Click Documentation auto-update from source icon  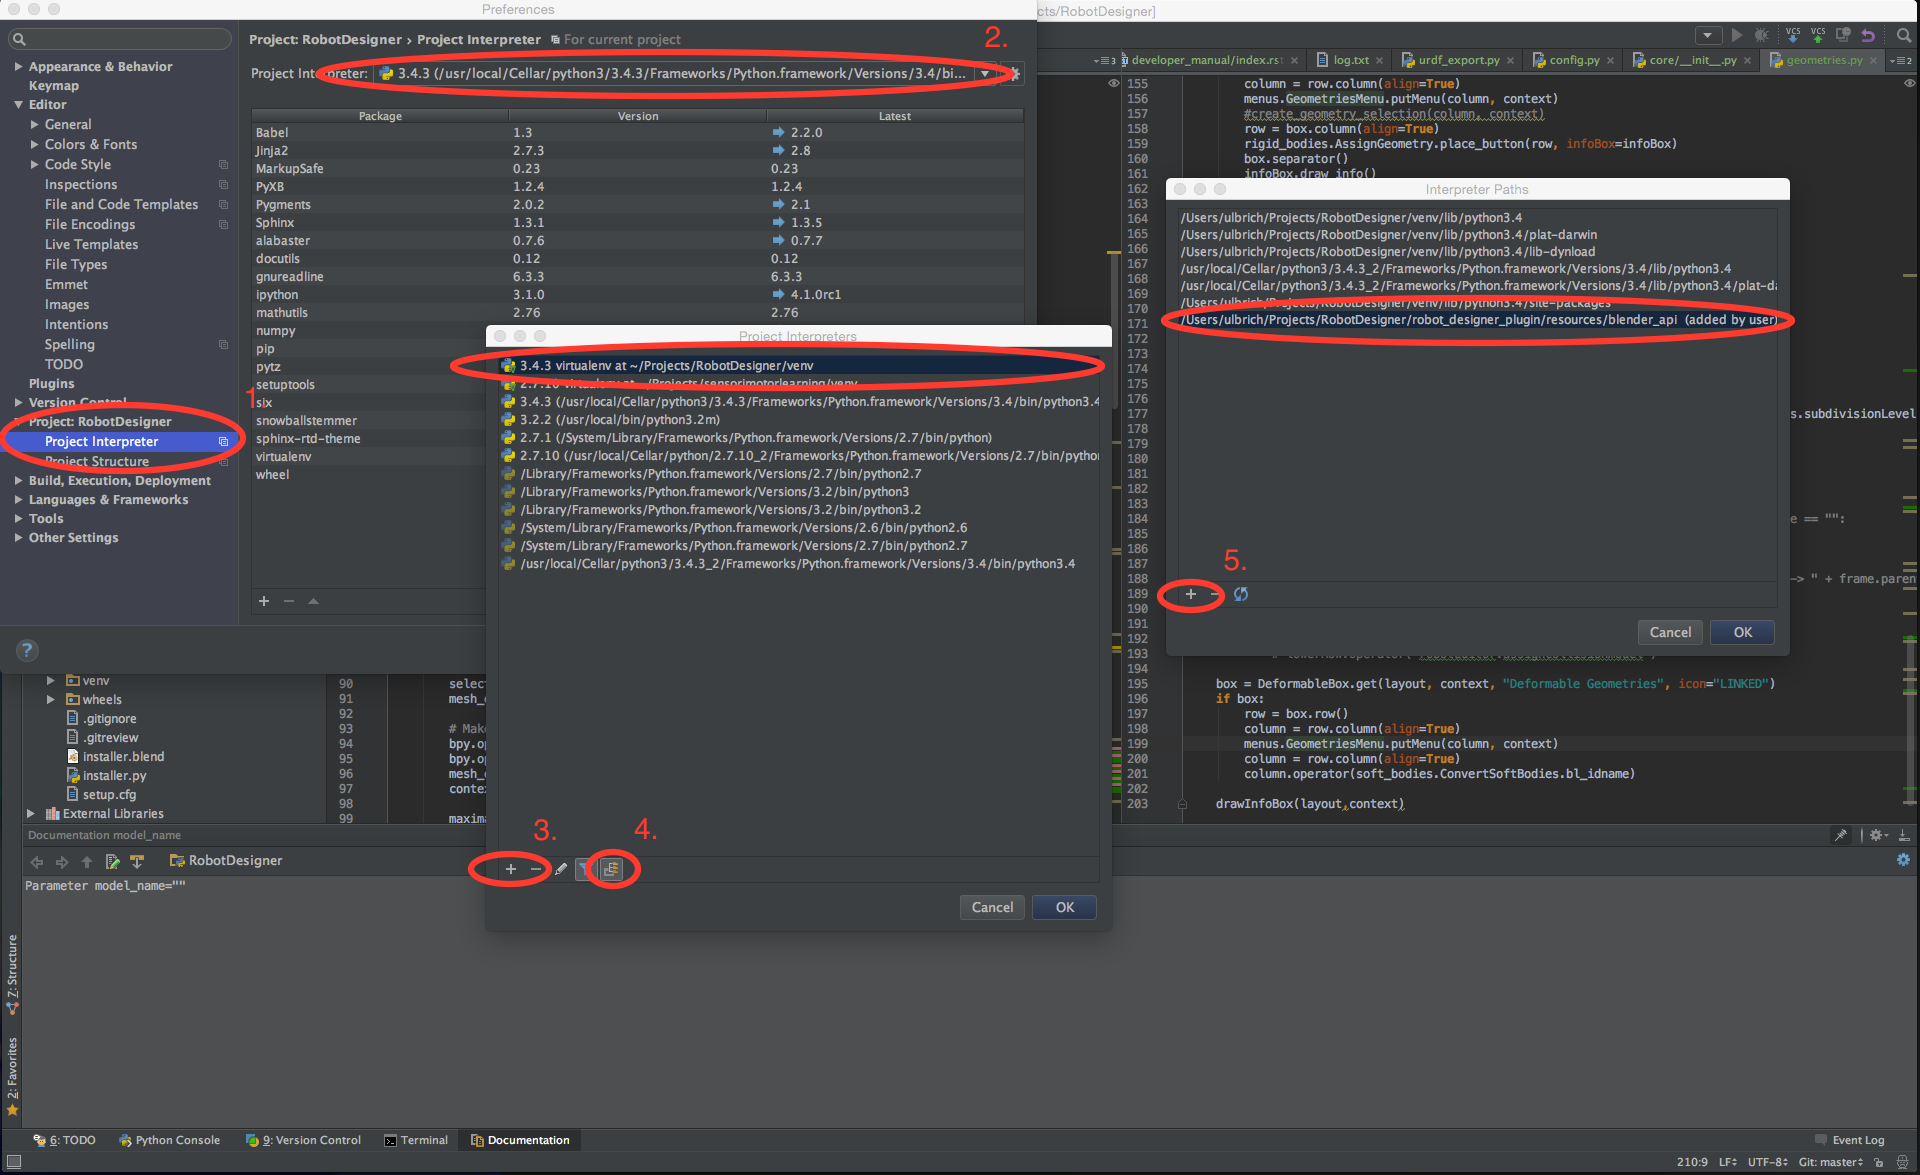(x=137, y=861)
